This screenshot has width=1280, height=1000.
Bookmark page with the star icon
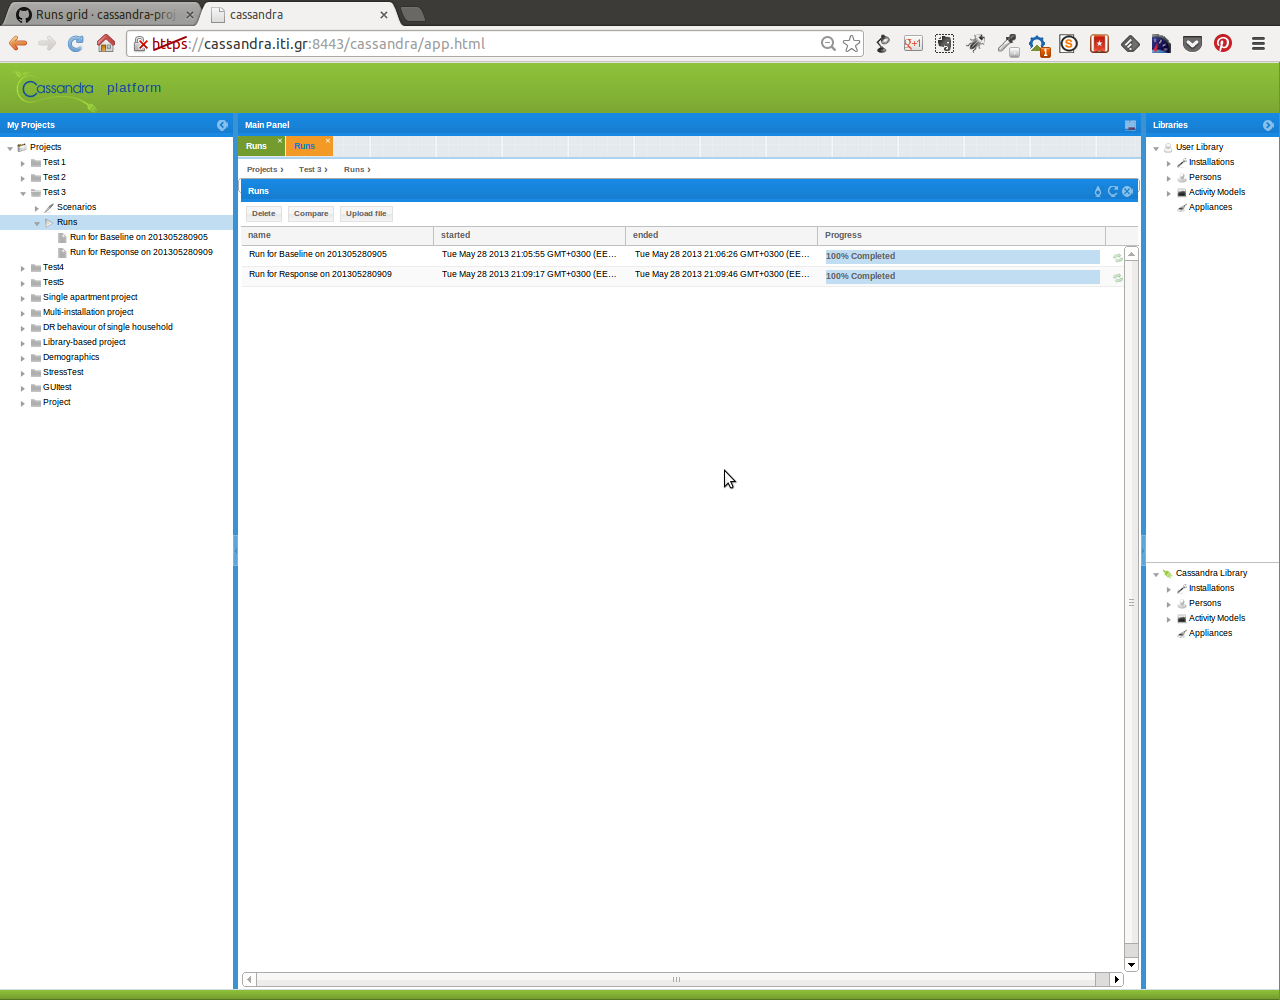pos(851,43)
